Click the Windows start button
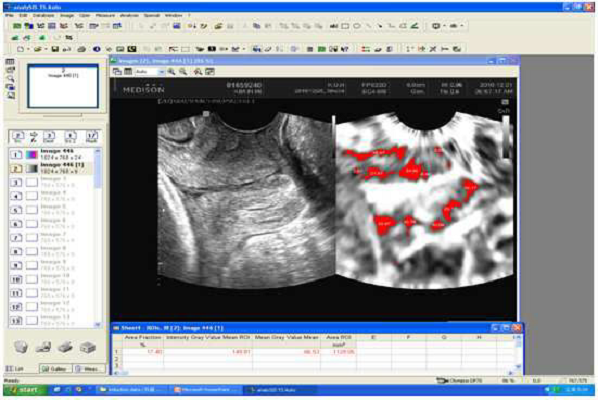The height and width of the screenshot is (400, 598). click(x=25, y=390)
